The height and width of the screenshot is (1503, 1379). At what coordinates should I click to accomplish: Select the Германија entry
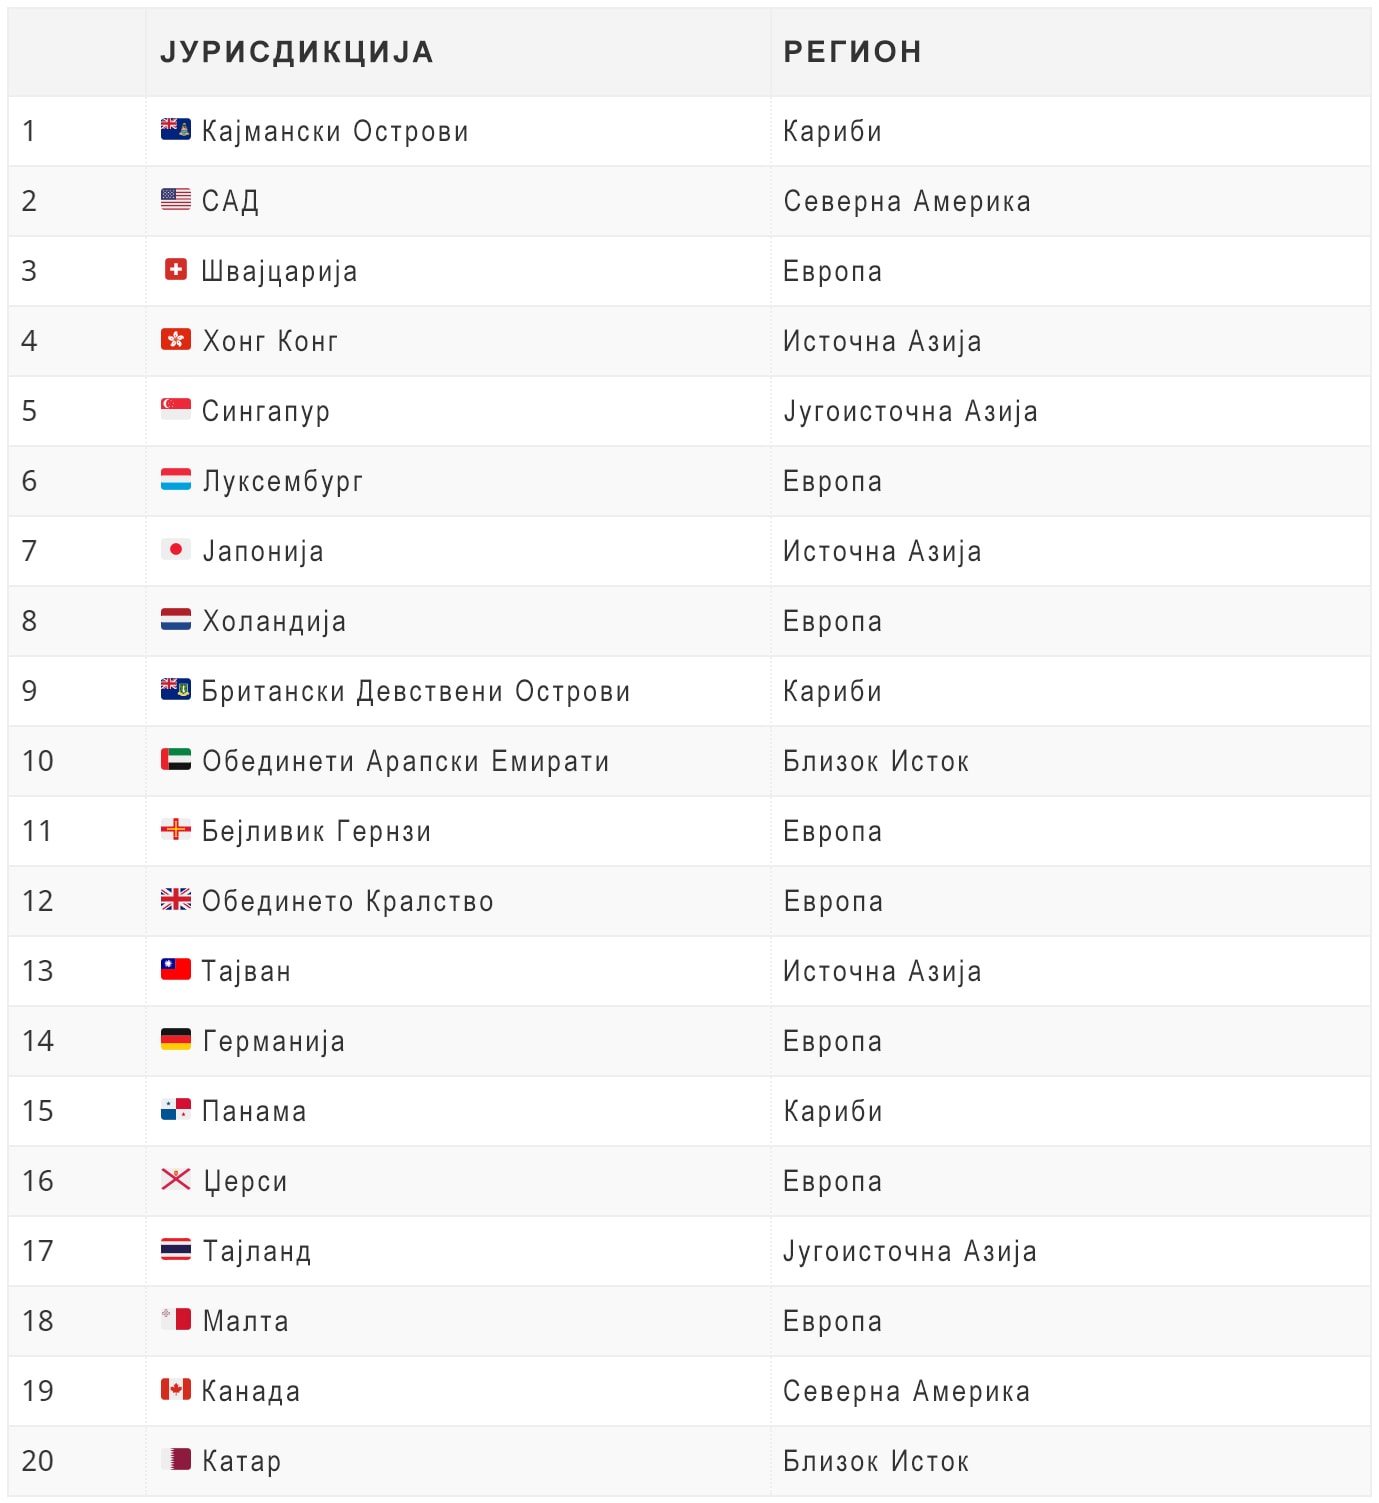coord(274,1041)
